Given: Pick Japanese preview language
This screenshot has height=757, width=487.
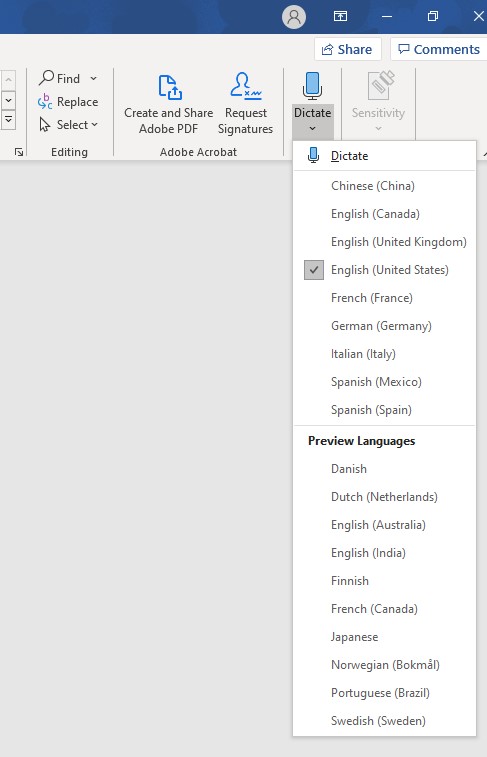Looking at the screenshot, I should pyautogui.click(x=384, y=637).
